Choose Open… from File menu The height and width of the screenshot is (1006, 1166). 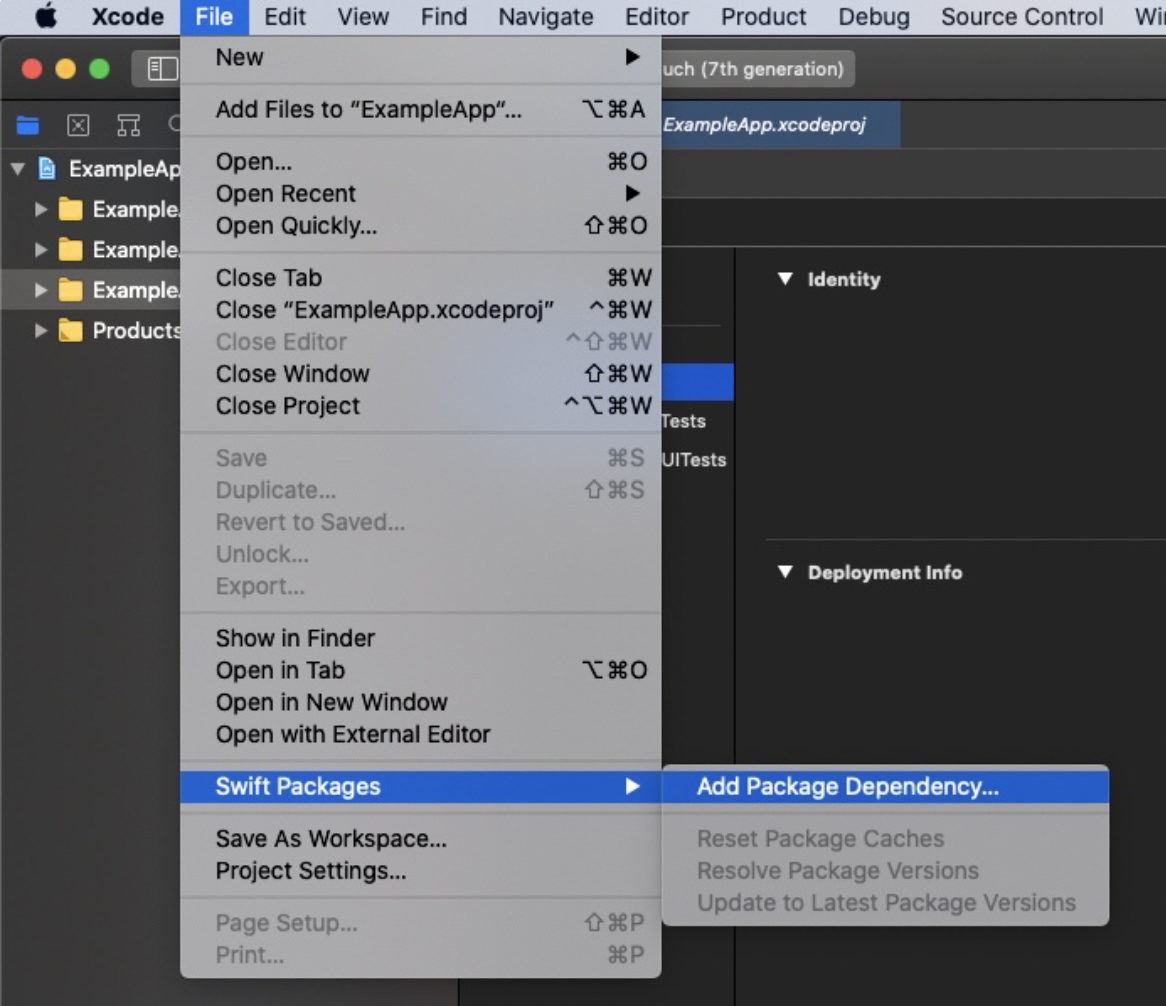[x=420, y=161]
